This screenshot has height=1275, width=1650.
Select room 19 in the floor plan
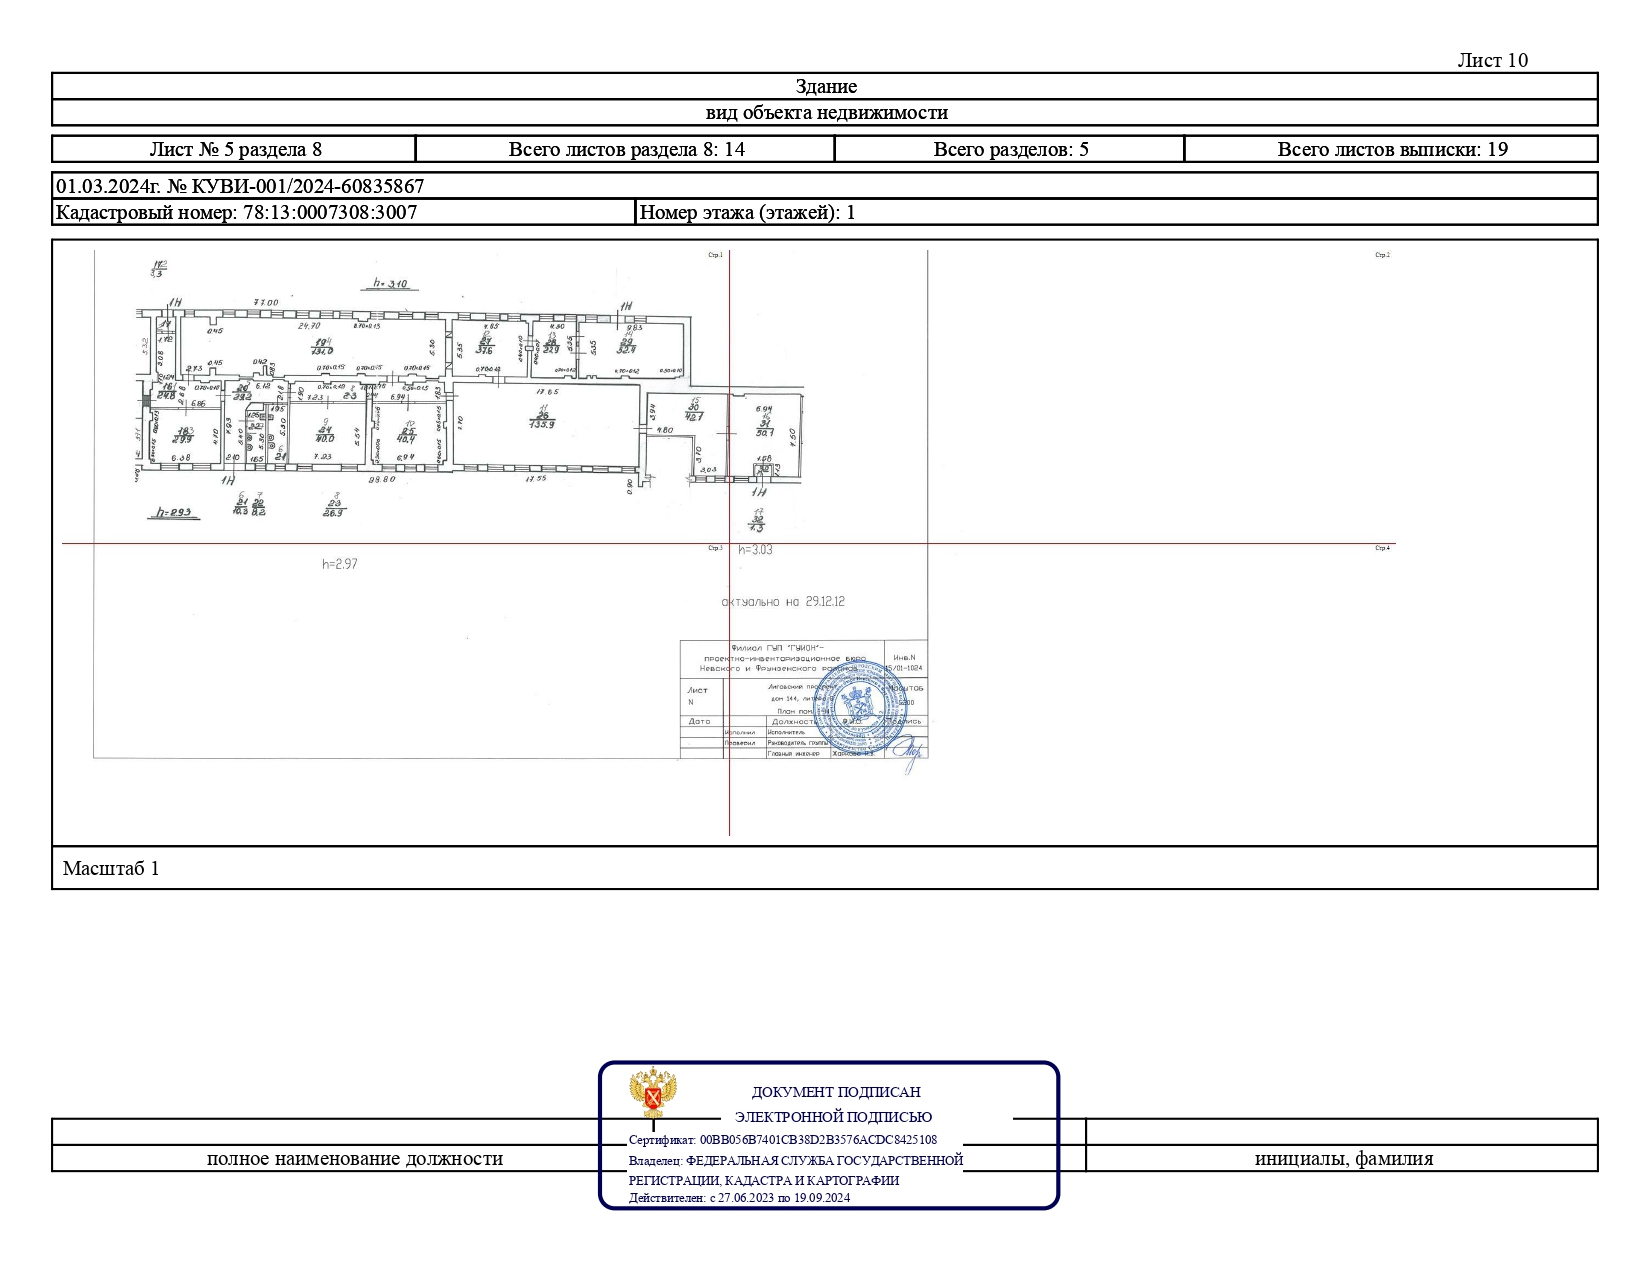pos(321,347)
